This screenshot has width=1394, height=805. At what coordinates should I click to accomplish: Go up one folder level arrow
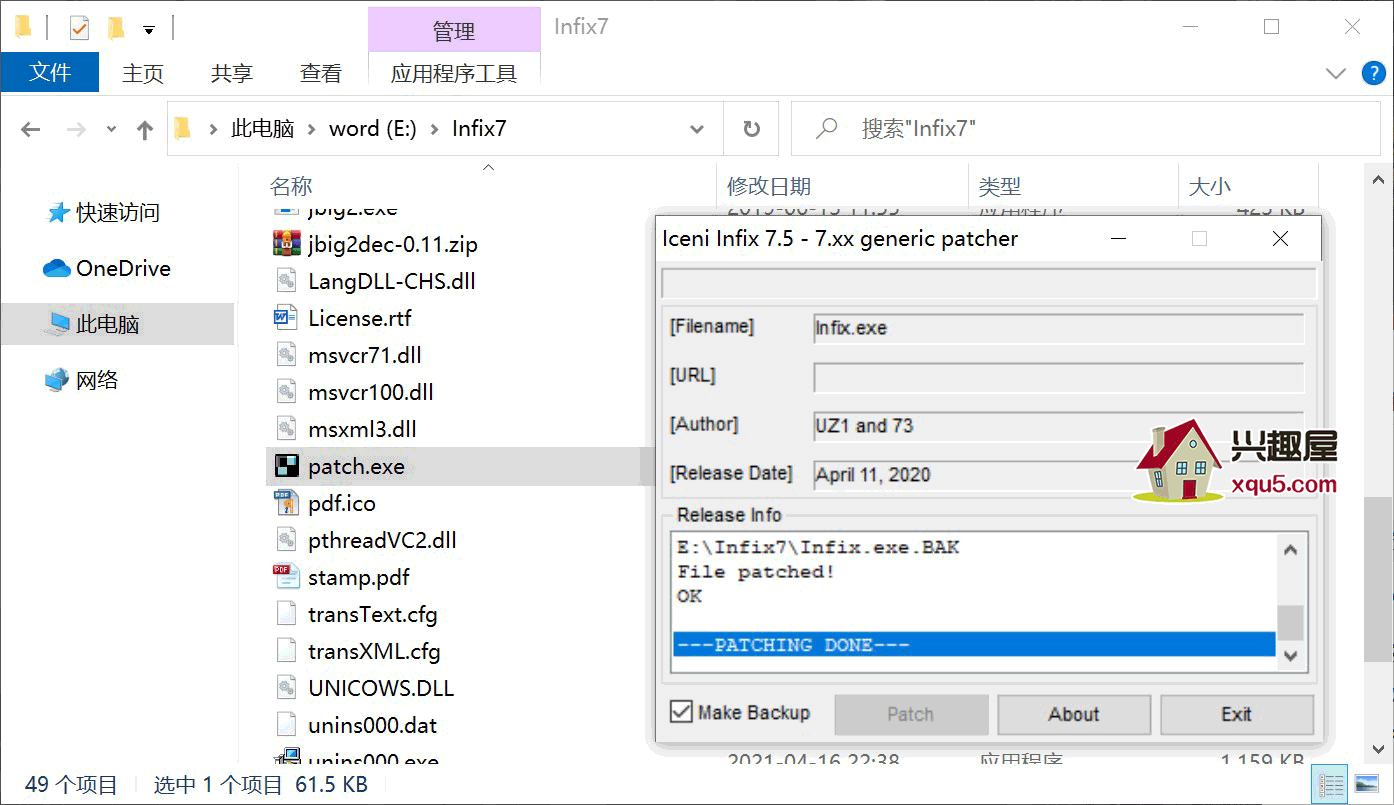[145, 129]
